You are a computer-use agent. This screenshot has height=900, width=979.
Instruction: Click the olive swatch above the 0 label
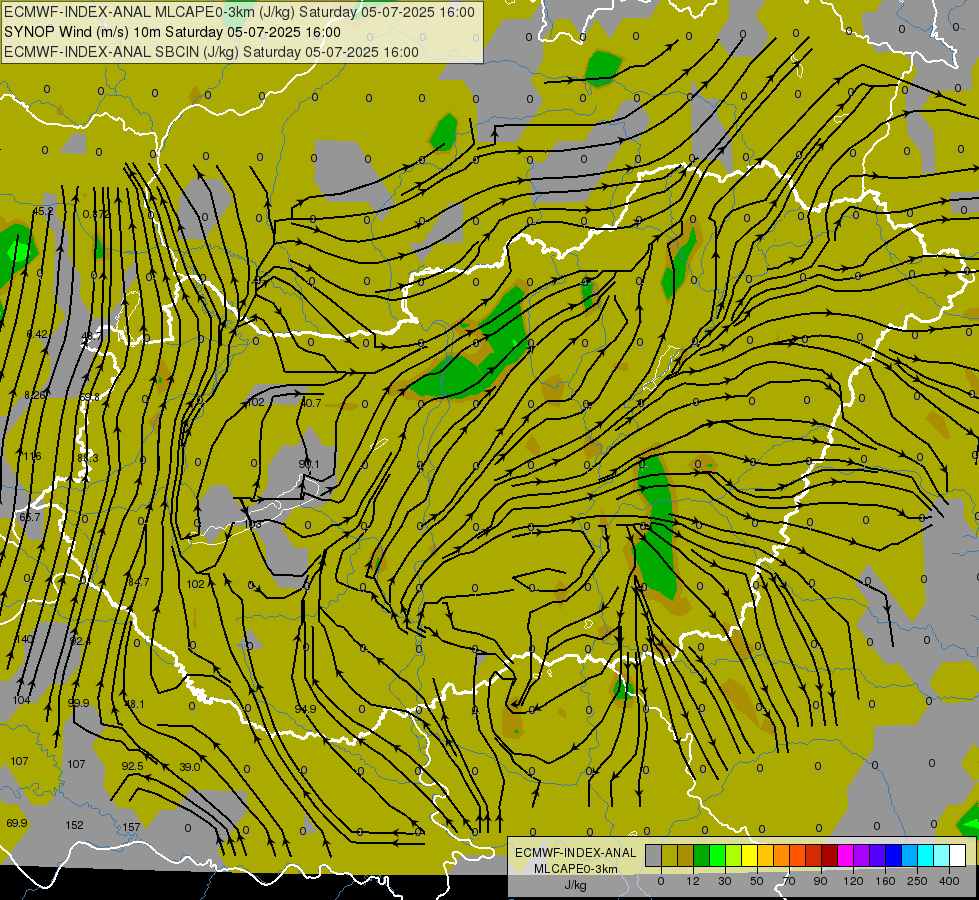(x=670, y=855)
